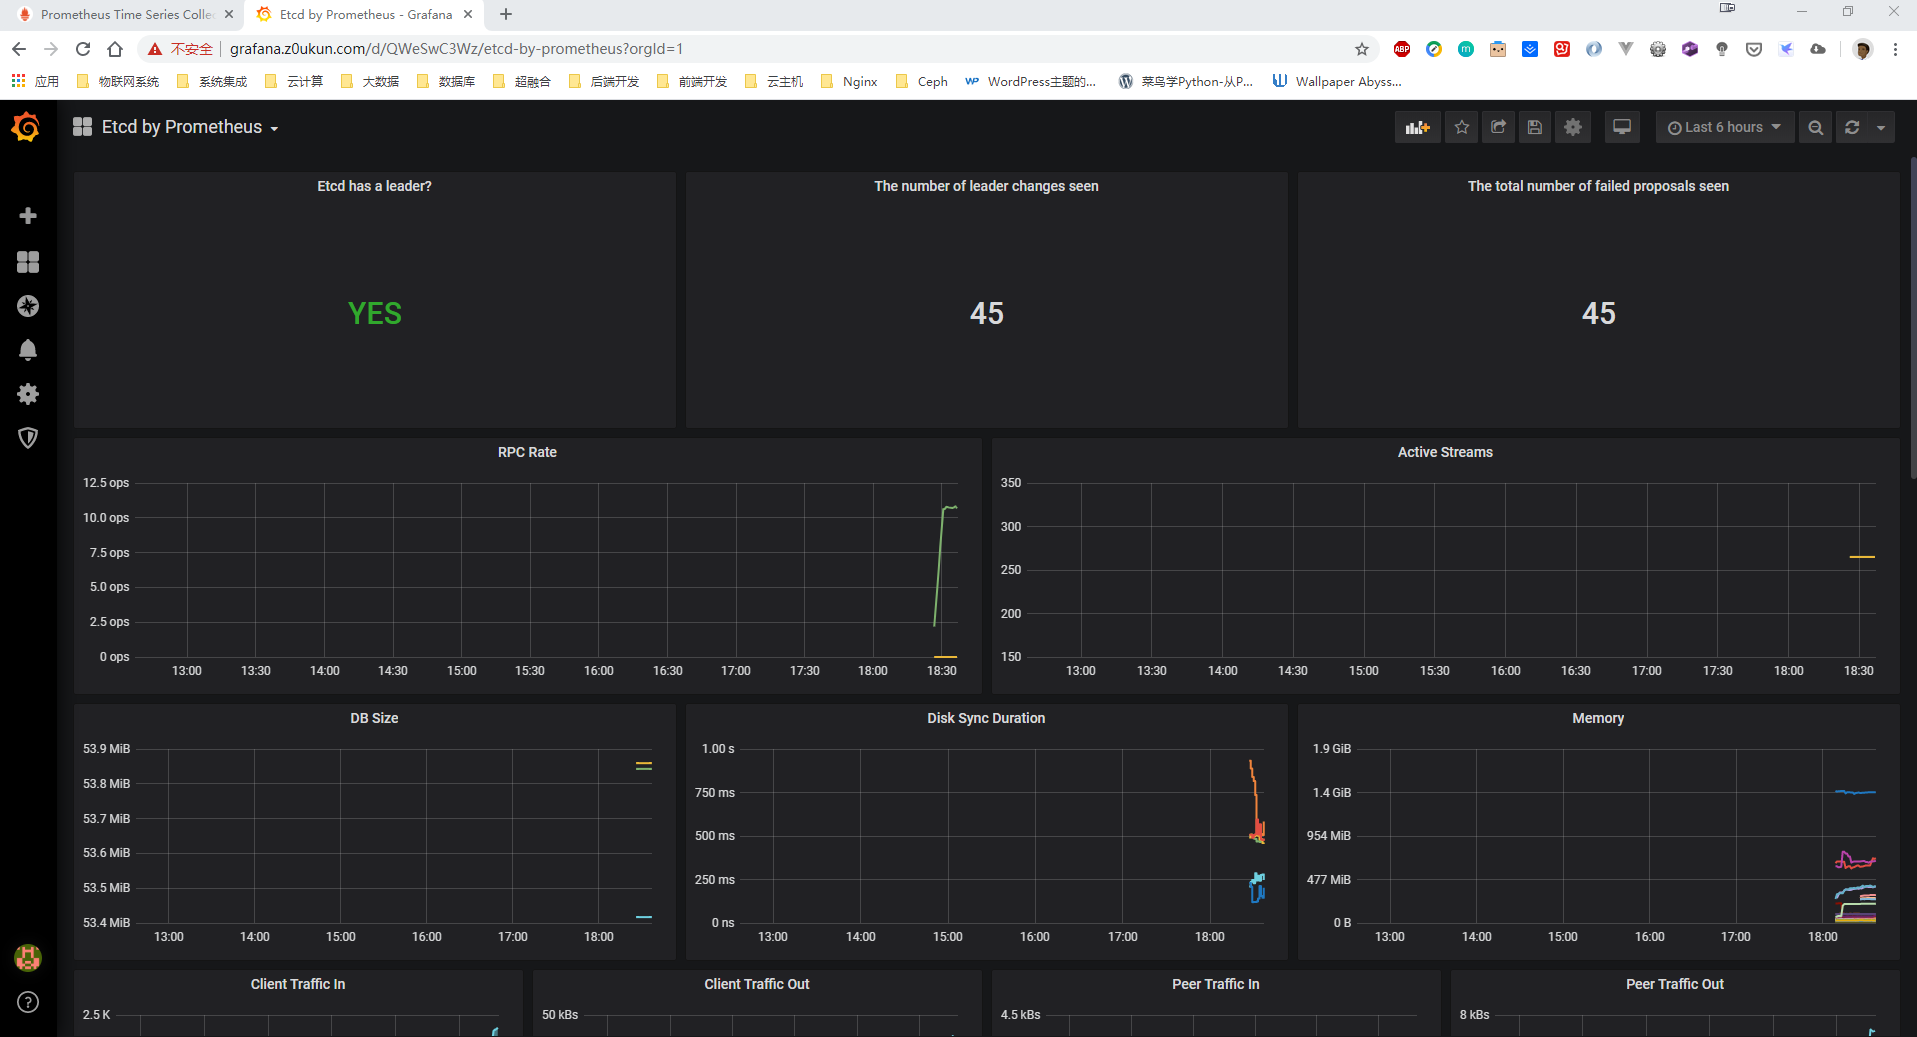
Task: Open the refresh interval dropdown arrow
Action: (x=1881, y=127)
